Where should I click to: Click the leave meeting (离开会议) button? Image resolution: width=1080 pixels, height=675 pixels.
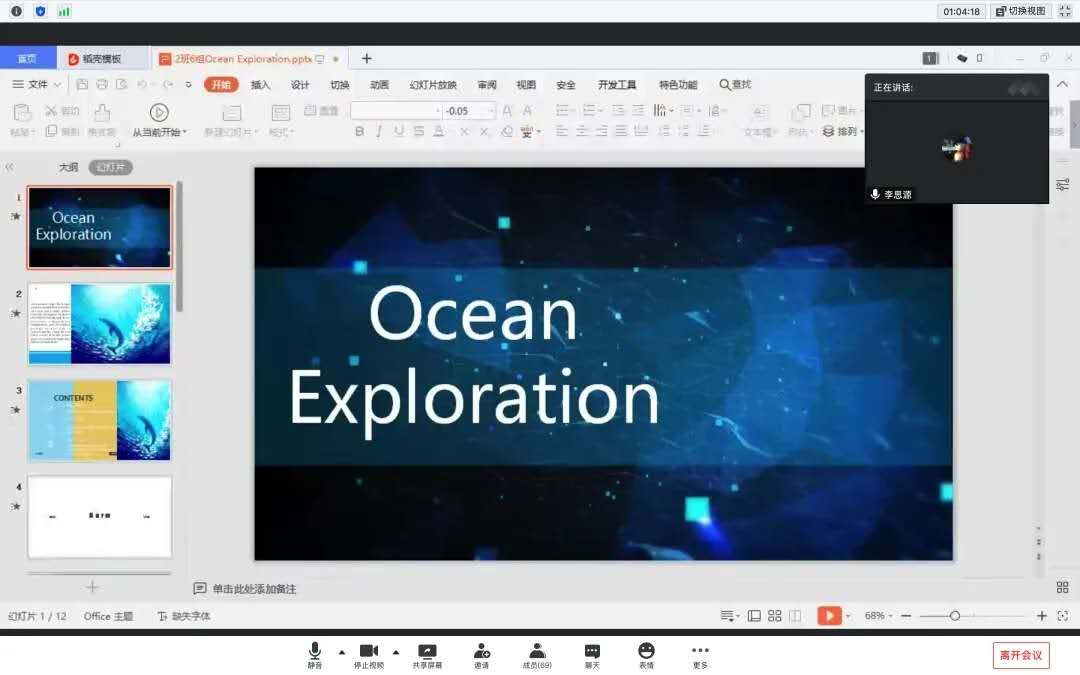(x=1021, y=655)
